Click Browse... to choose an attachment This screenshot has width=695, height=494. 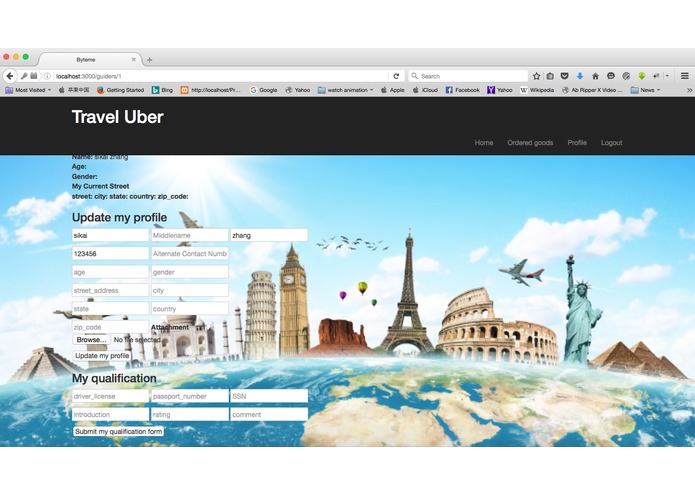(91, 340)
